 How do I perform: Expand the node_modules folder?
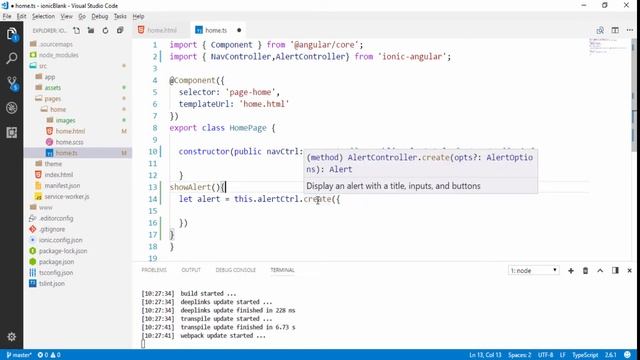[78, 55]
